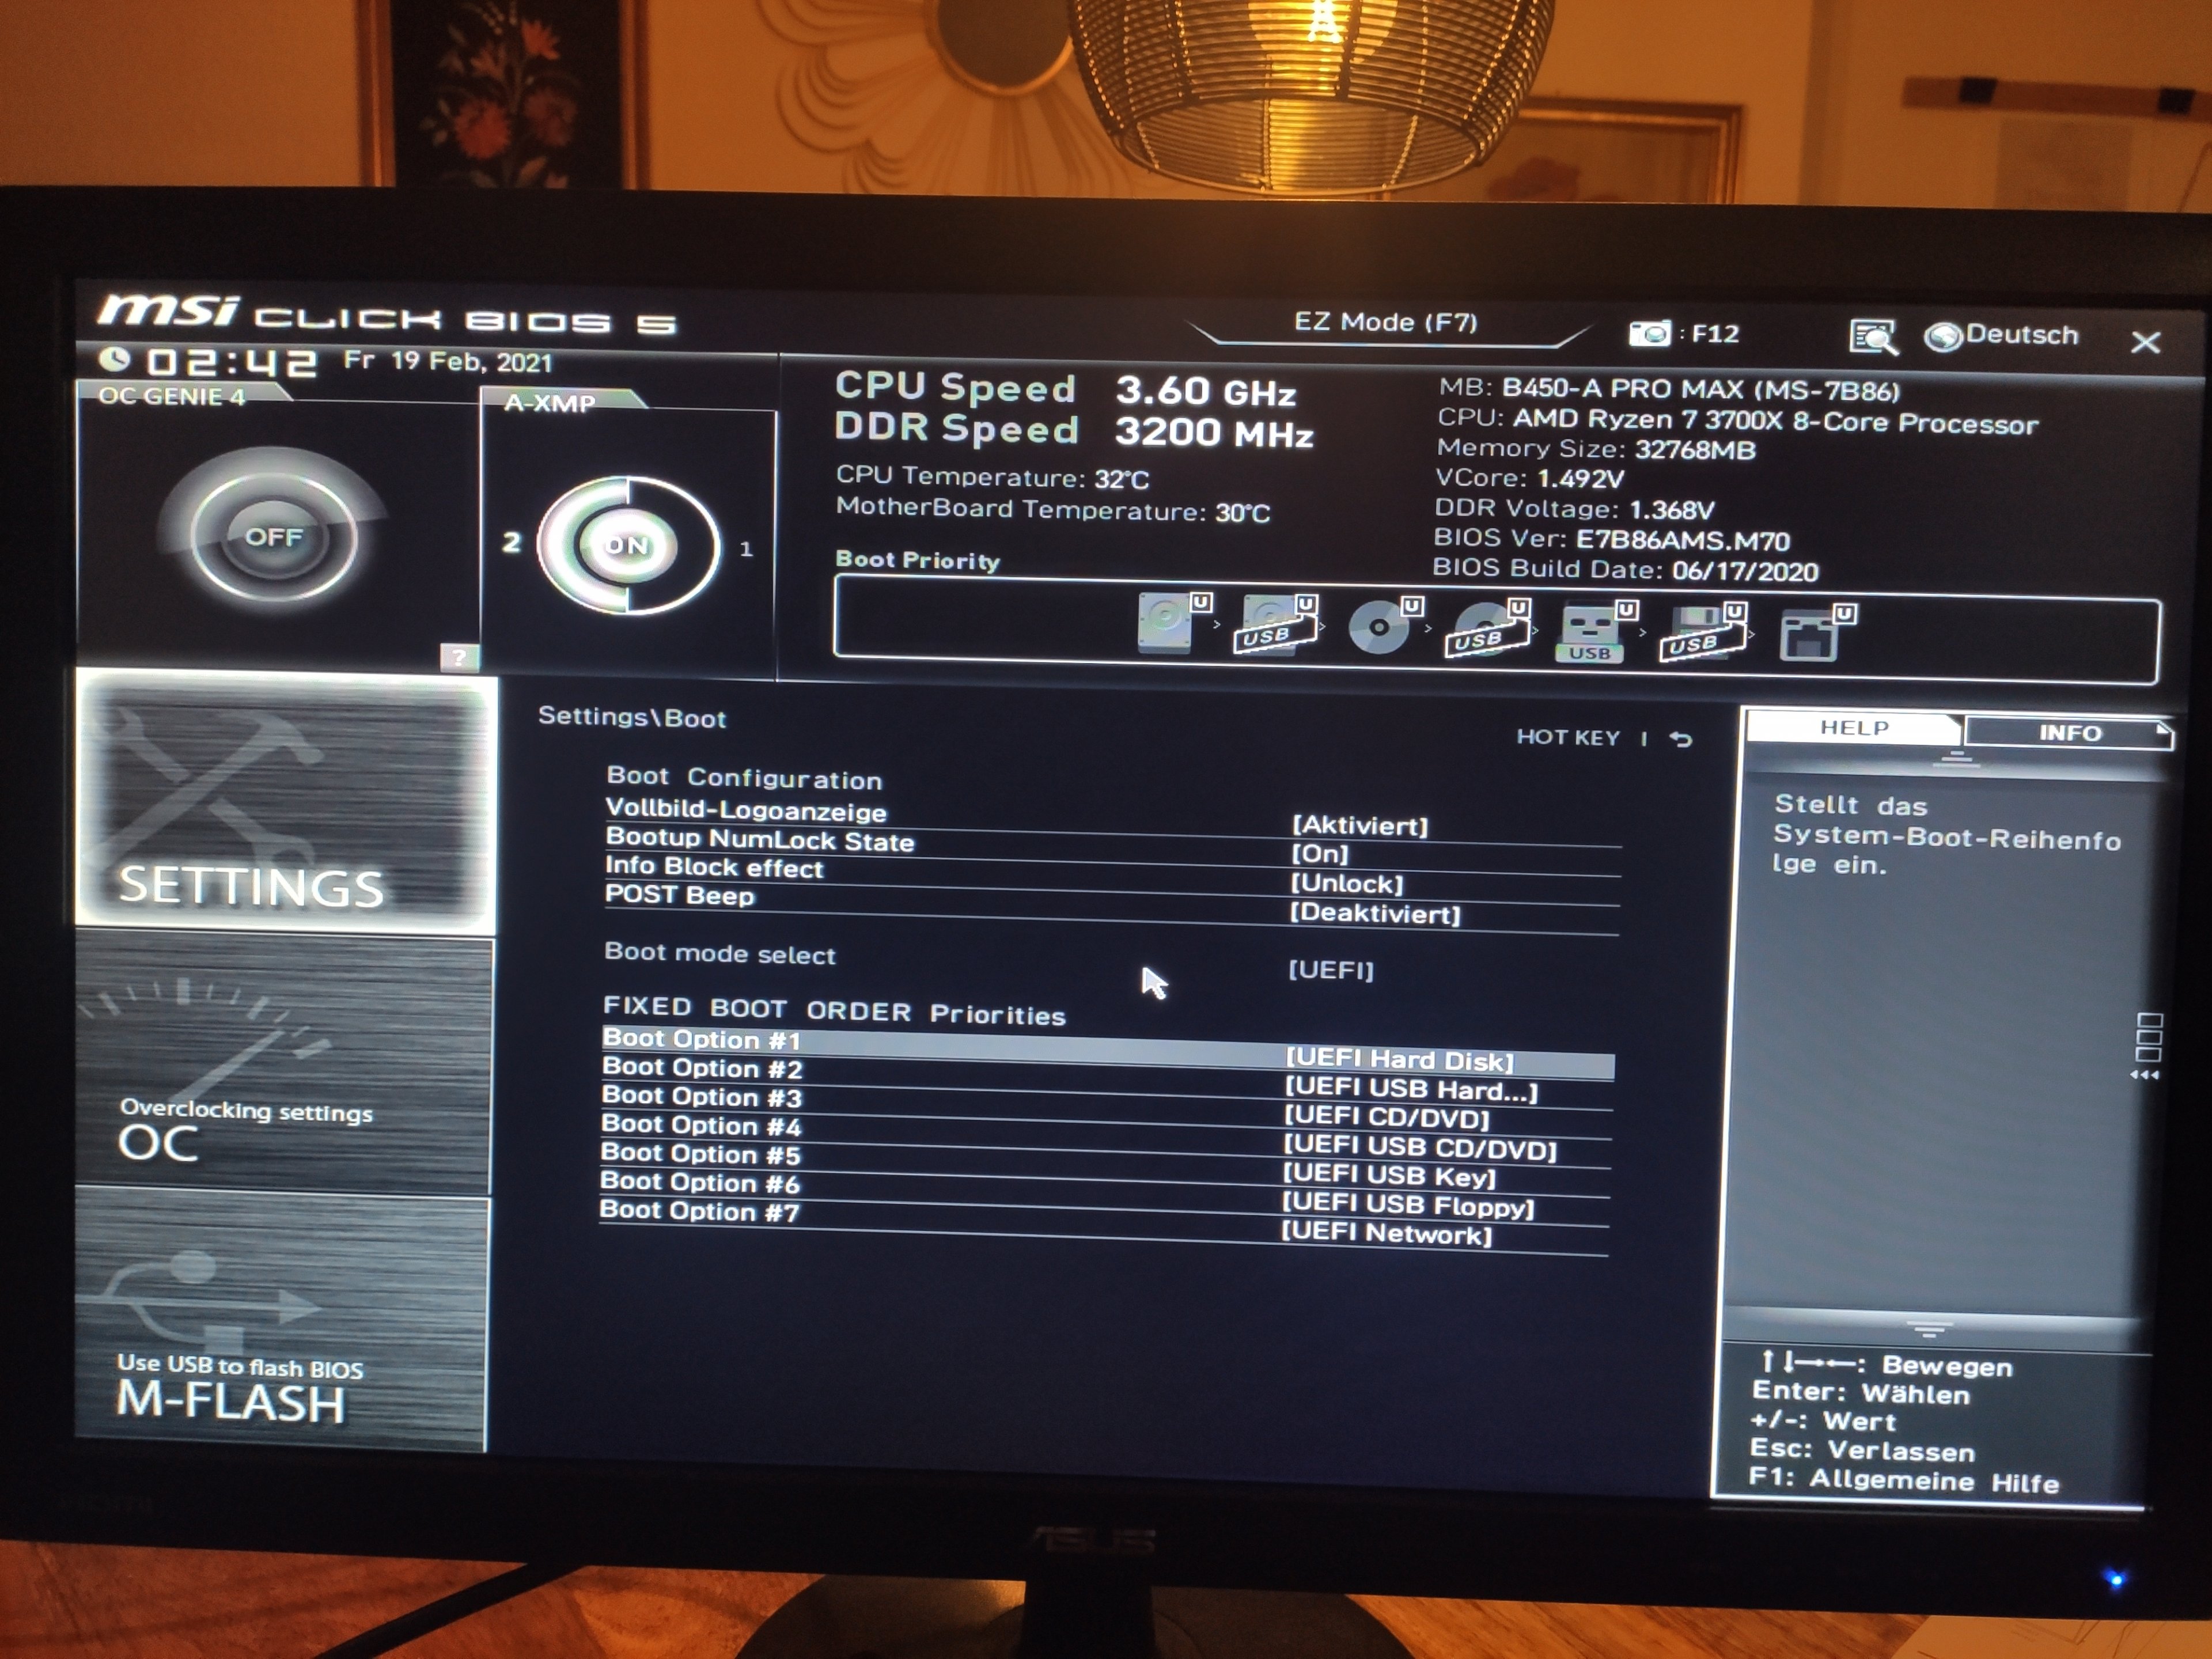Image resolution: width=2212 pixels, height=1659 pixels.
Task: Switch to EZ Mode (F7)
Action: click(x=1385, y=322)
